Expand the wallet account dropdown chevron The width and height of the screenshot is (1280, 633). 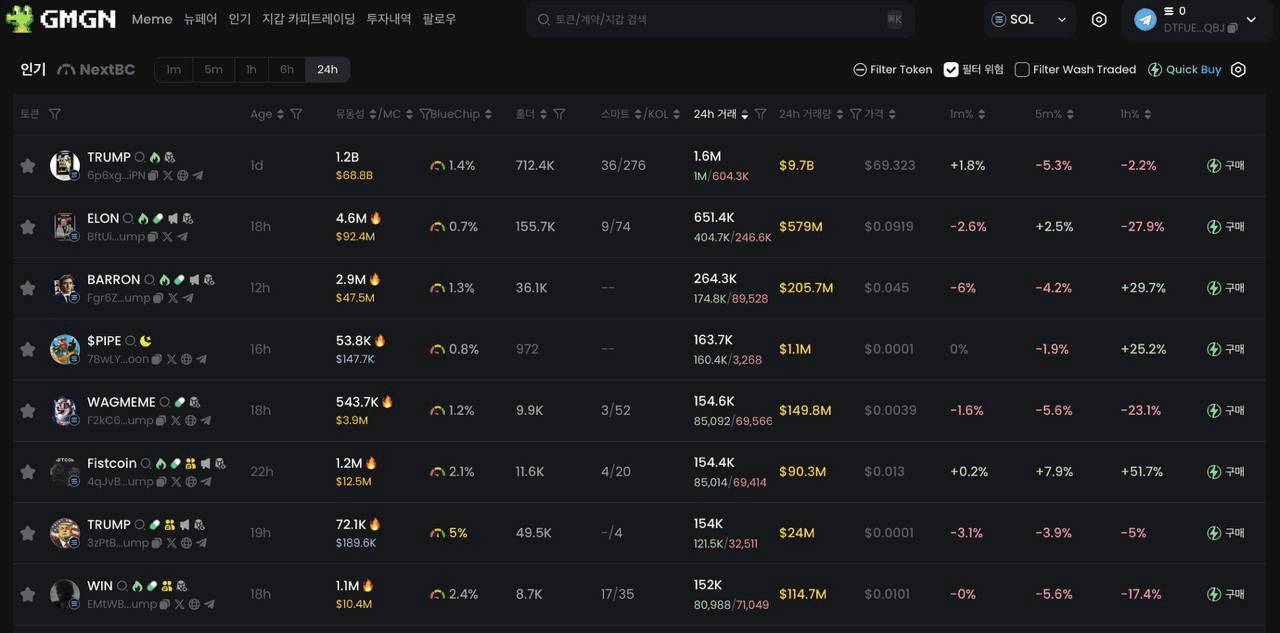pos(1251,20)
